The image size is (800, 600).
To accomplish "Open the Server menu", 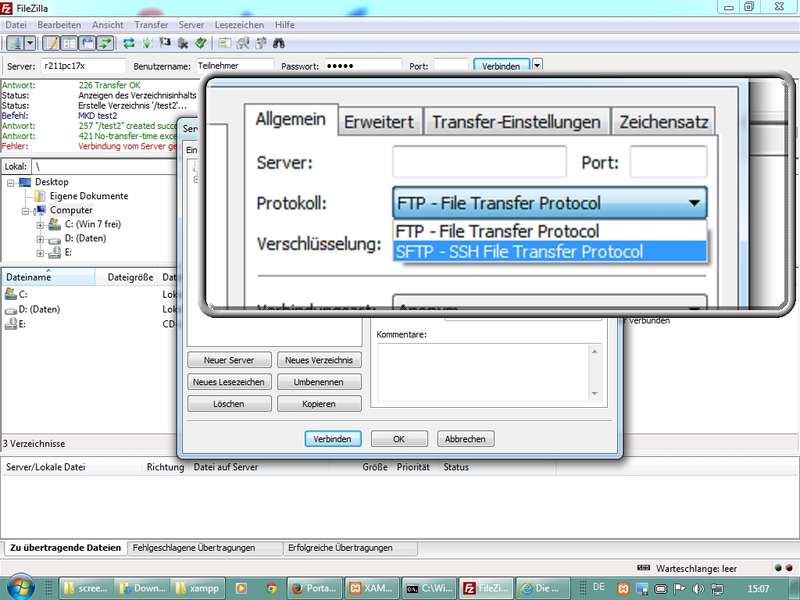I will click(x=191, y=24).
